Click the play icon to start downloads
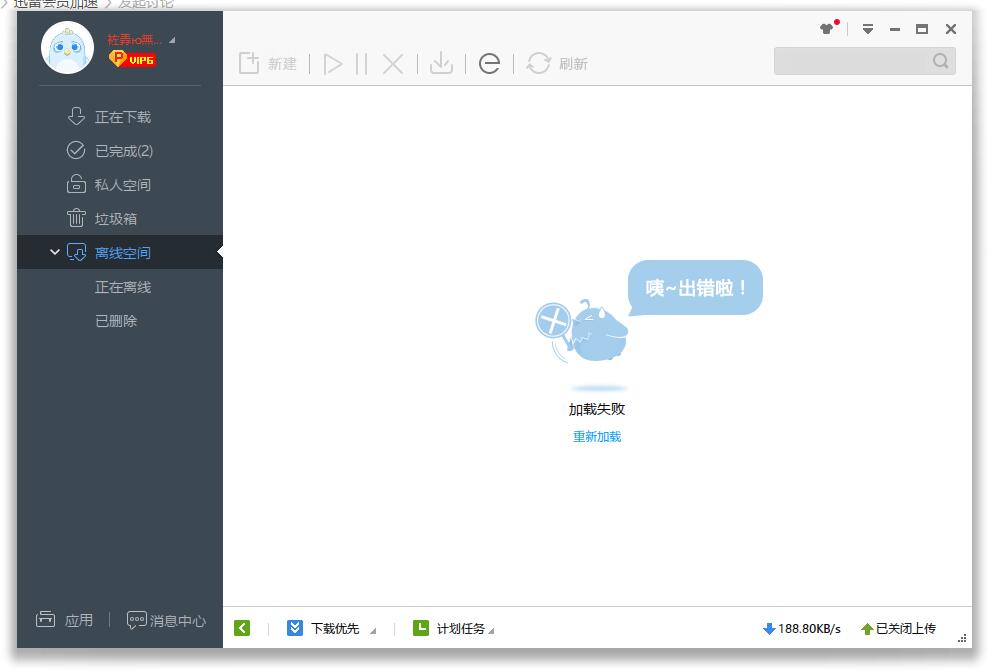Screen dimensions: 989x671 332,63
